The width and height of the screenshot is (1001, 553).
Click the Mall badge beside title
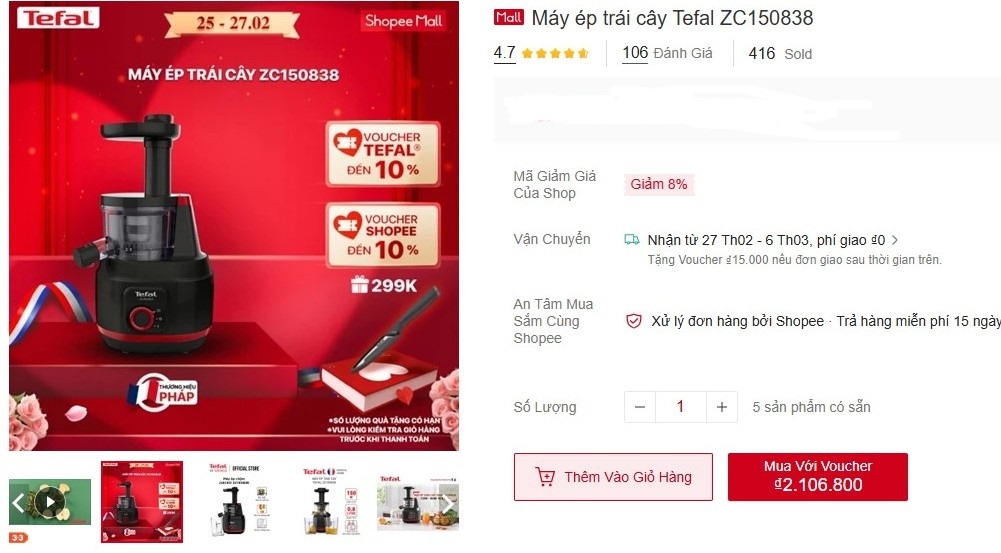(509, 17)
